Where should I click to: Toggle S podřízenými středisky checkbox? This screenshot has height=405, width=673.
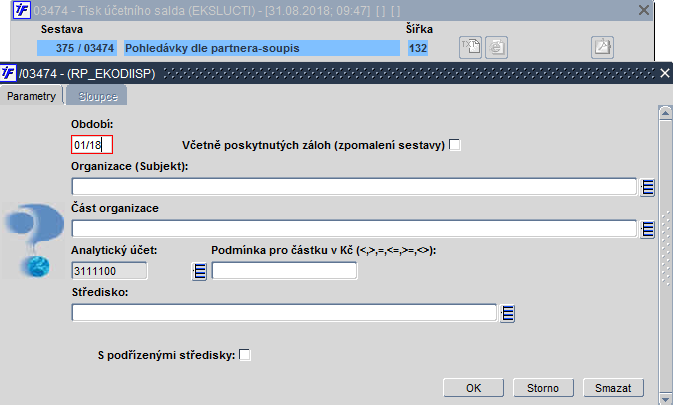[245, 355]
